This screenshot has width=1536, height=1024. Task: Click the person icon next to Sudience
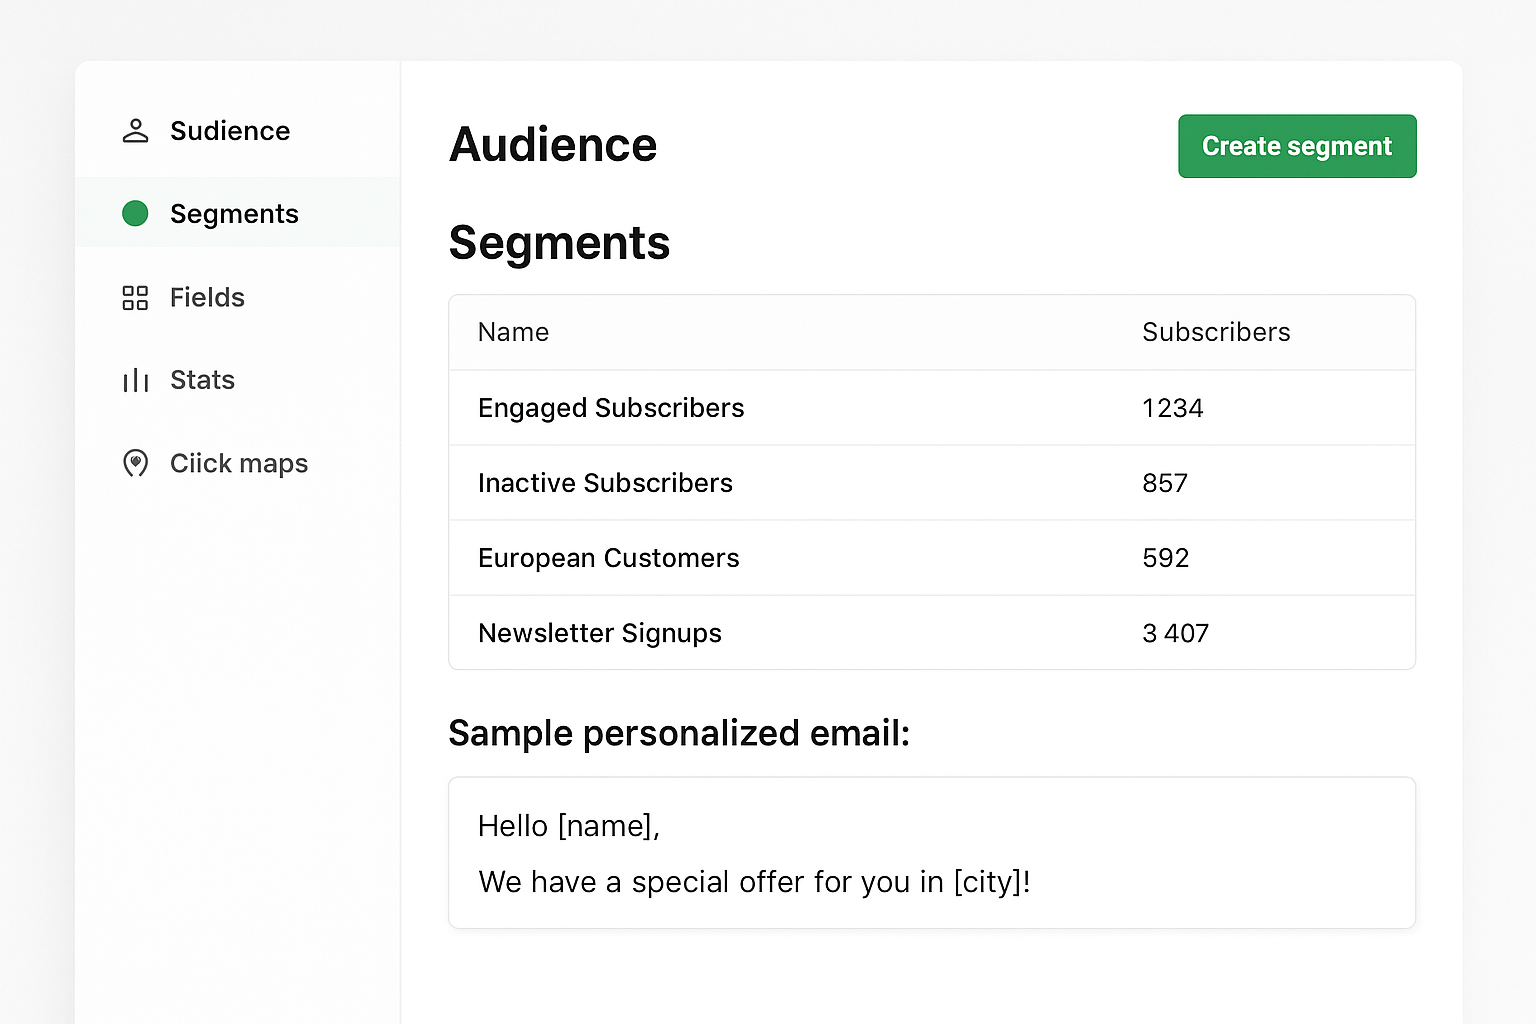click(x=134, y=130)
